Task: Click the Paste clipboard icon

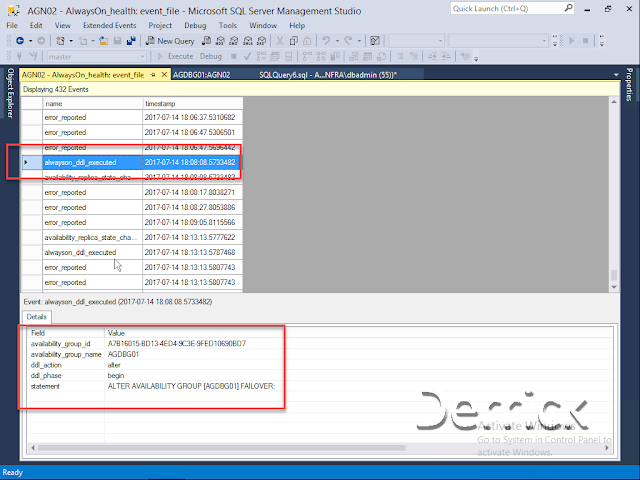Action: pyautogui.click(x=307, y=40)
